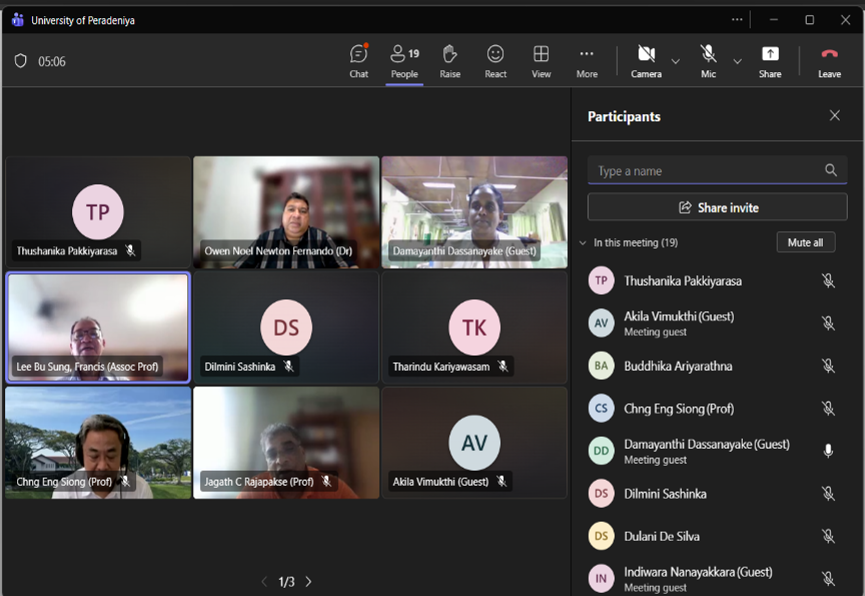This screenshot has width=865, height=596.
Task: Open the Chat panel
Action: [358, 60]
